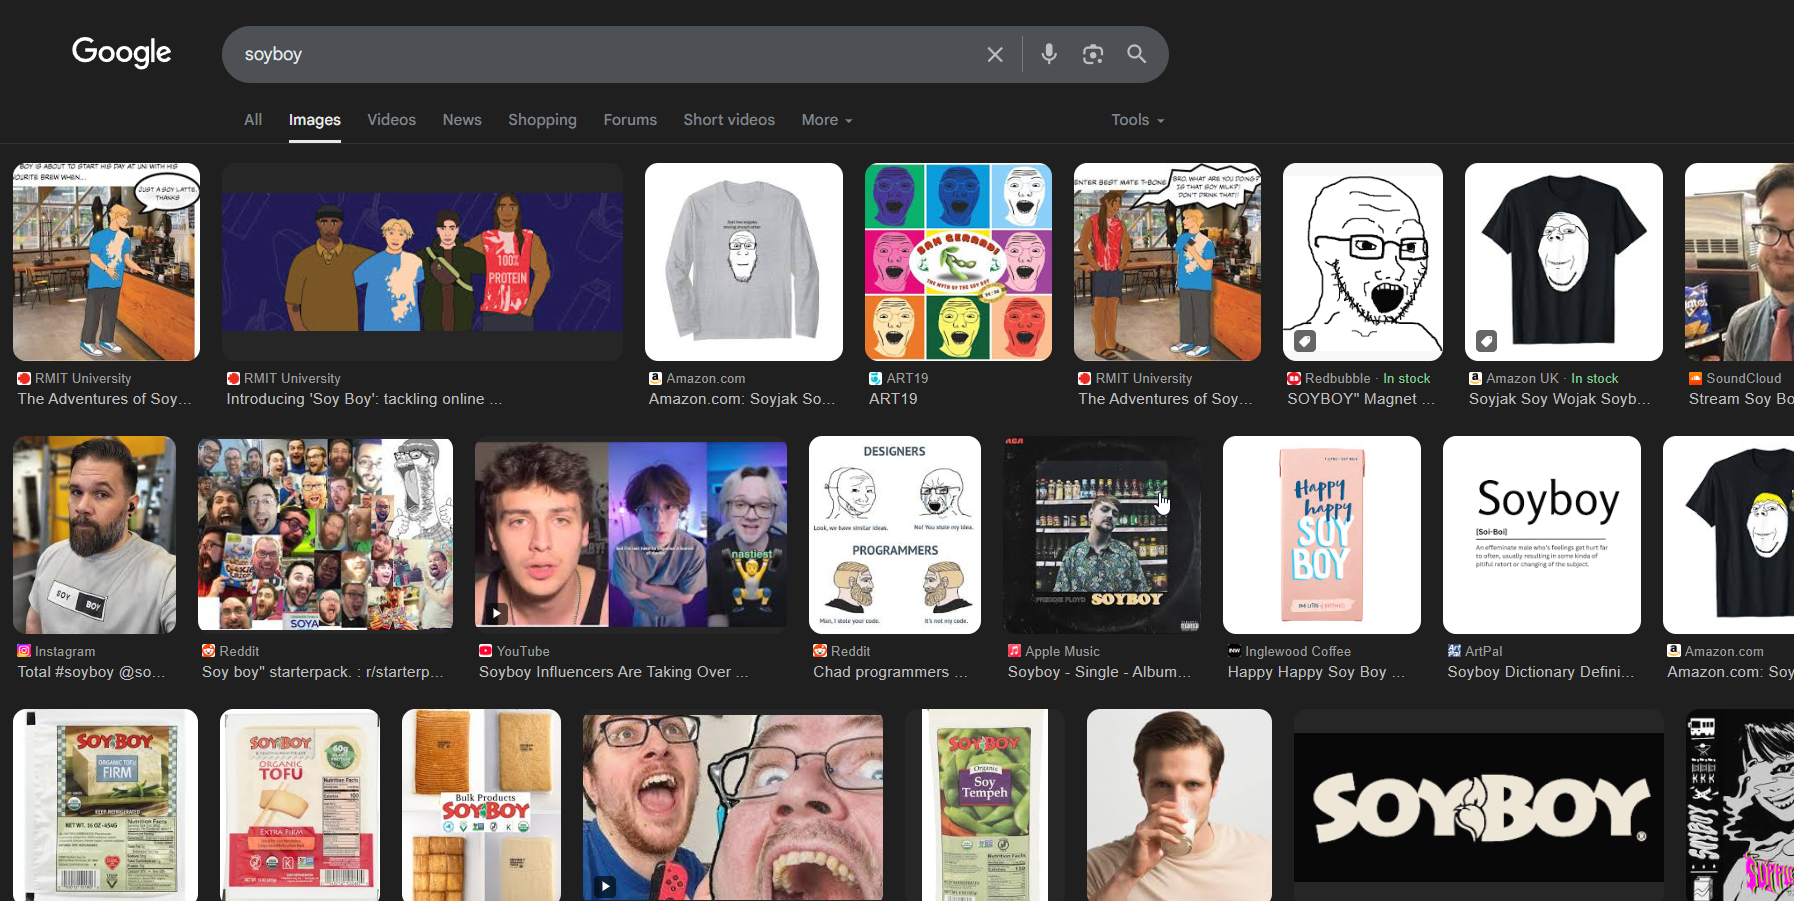Open the Soy boy starterpack collage image
The height and width of the screenshot is (901, 1794).
point(325,535)
